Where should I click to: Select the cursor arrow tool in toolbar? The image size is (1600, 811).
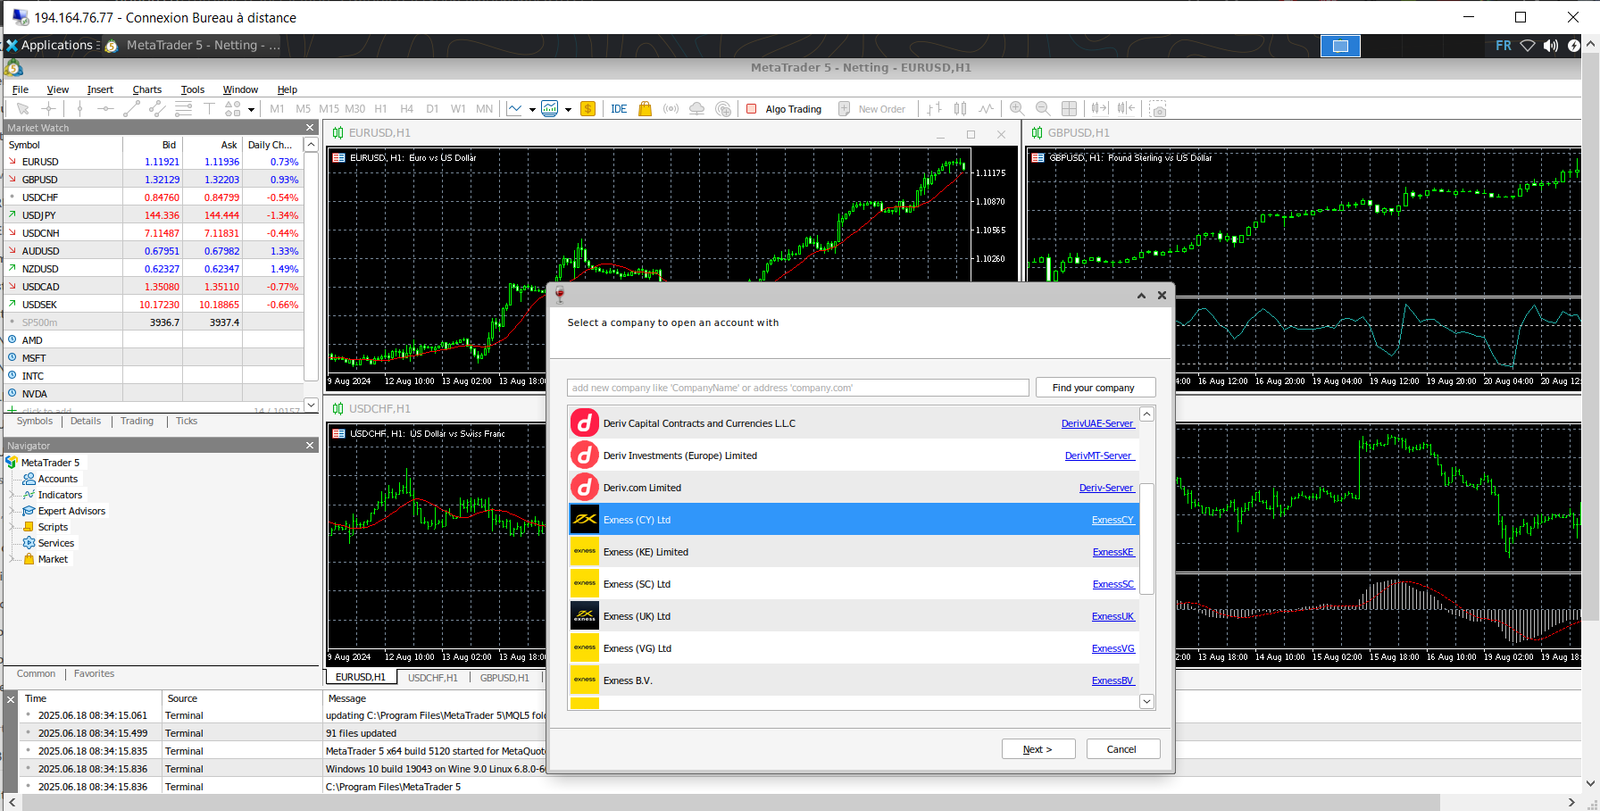click(x=22, y=109)
